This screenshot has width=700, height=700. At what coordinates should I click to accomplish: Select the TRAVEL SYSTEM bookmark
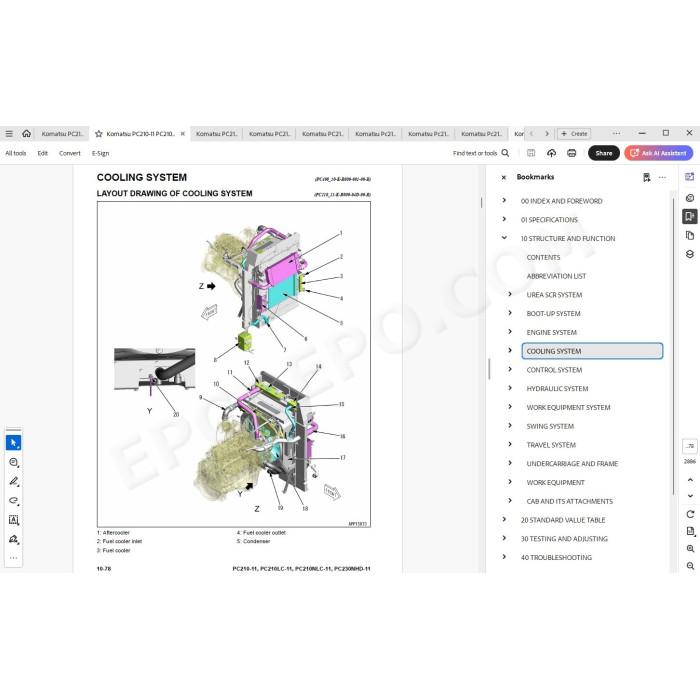click(551, 445)
